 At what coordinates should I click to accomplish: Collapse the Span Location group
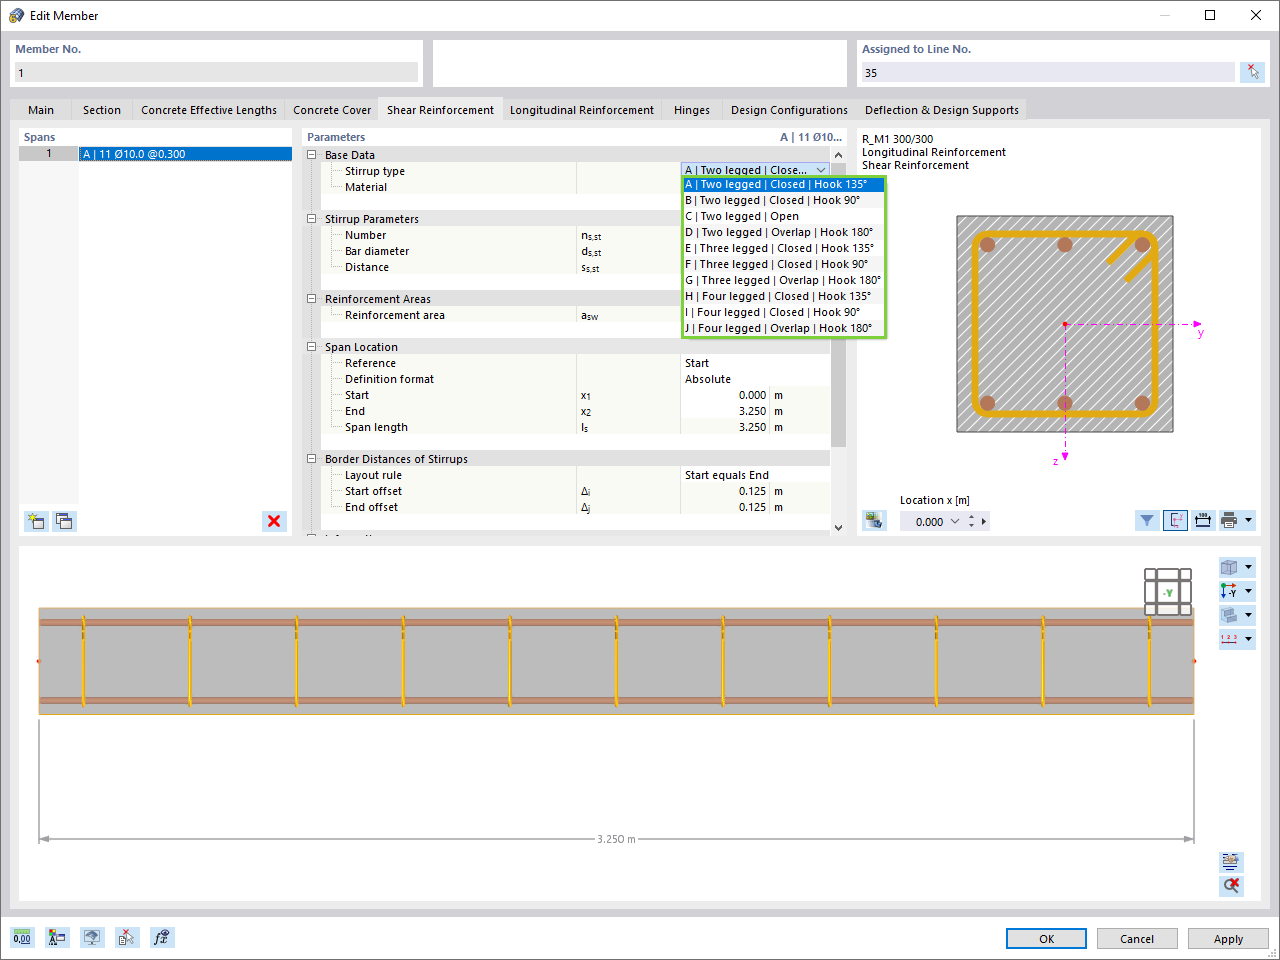(312, 347)
